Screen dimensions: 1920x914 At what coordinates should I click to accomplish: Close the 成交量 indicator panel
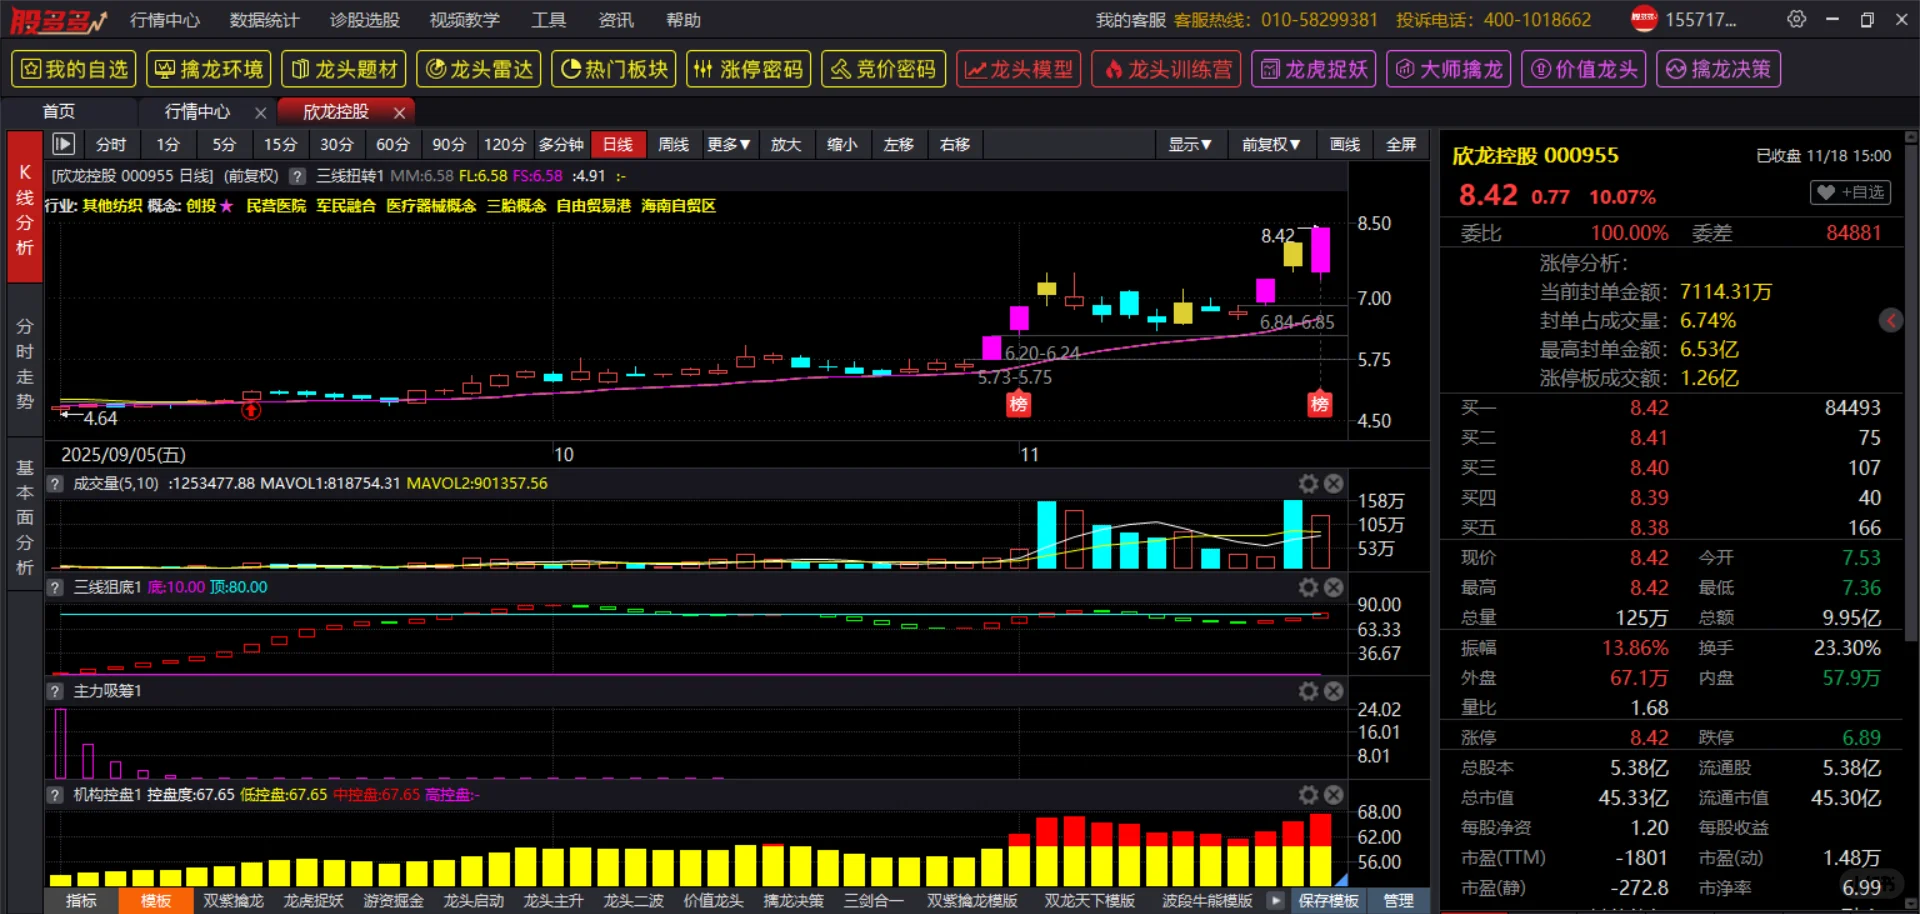coord(1333,484)
